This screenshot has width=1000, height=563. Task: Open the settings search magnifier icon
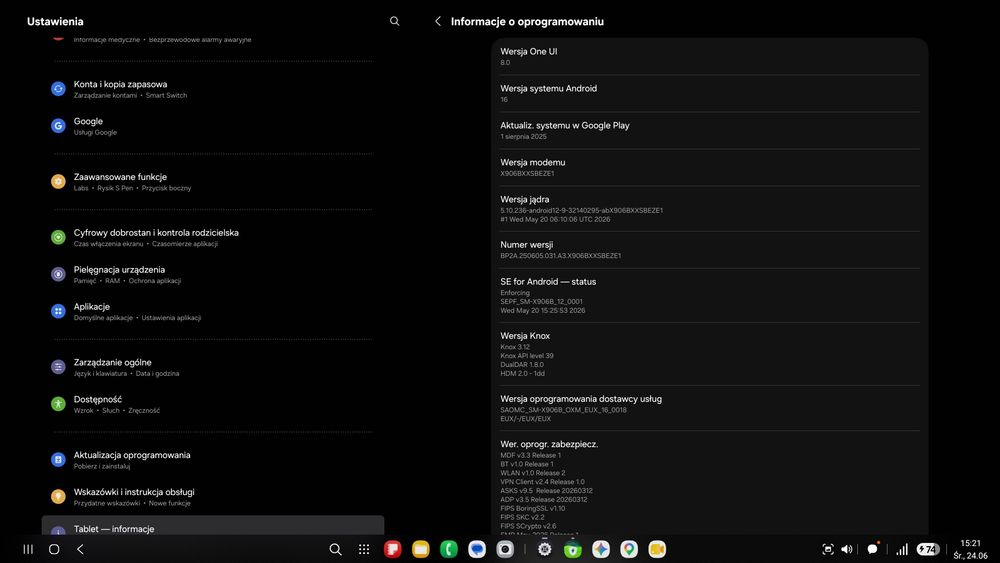click(395, 21)
